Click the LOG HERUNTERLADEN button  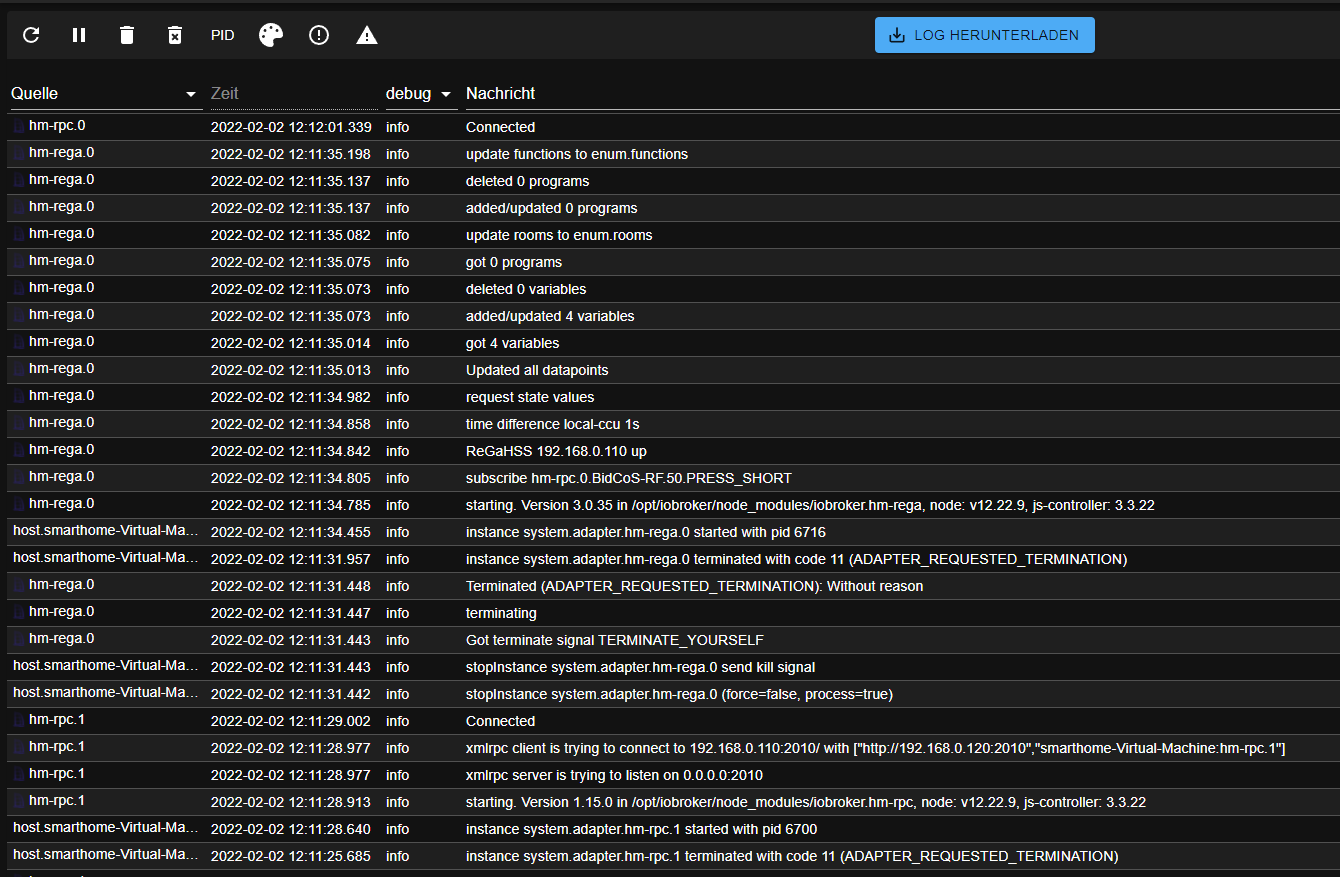[x=984, y=35]
